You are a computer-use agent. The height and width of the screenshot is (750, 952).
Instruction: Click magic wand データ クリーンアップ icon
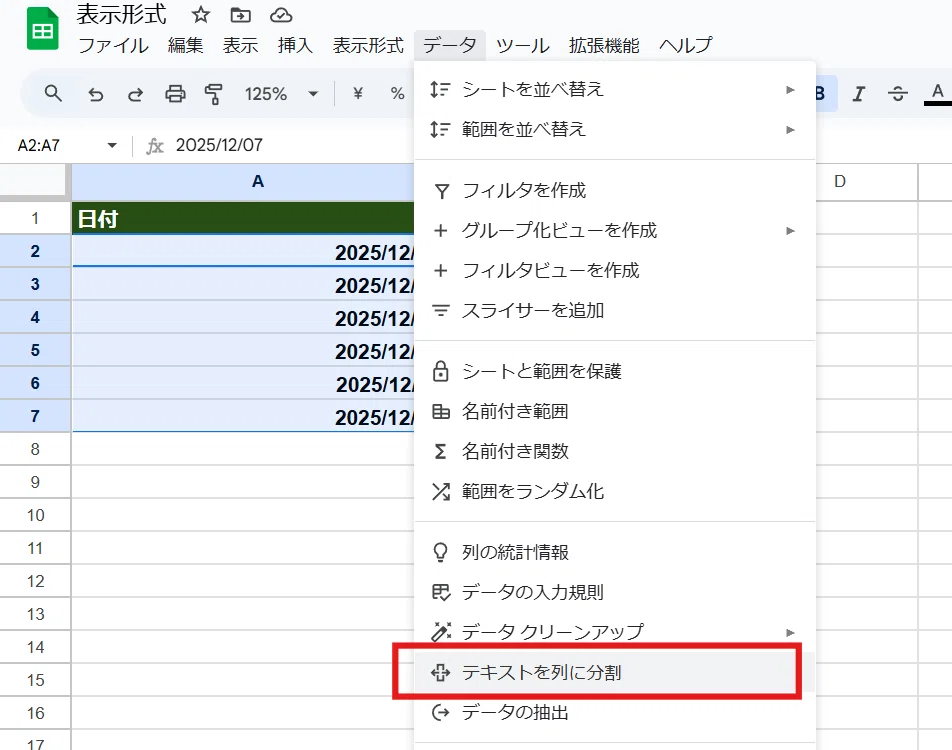pyautogui.click(x=441, y=632)
